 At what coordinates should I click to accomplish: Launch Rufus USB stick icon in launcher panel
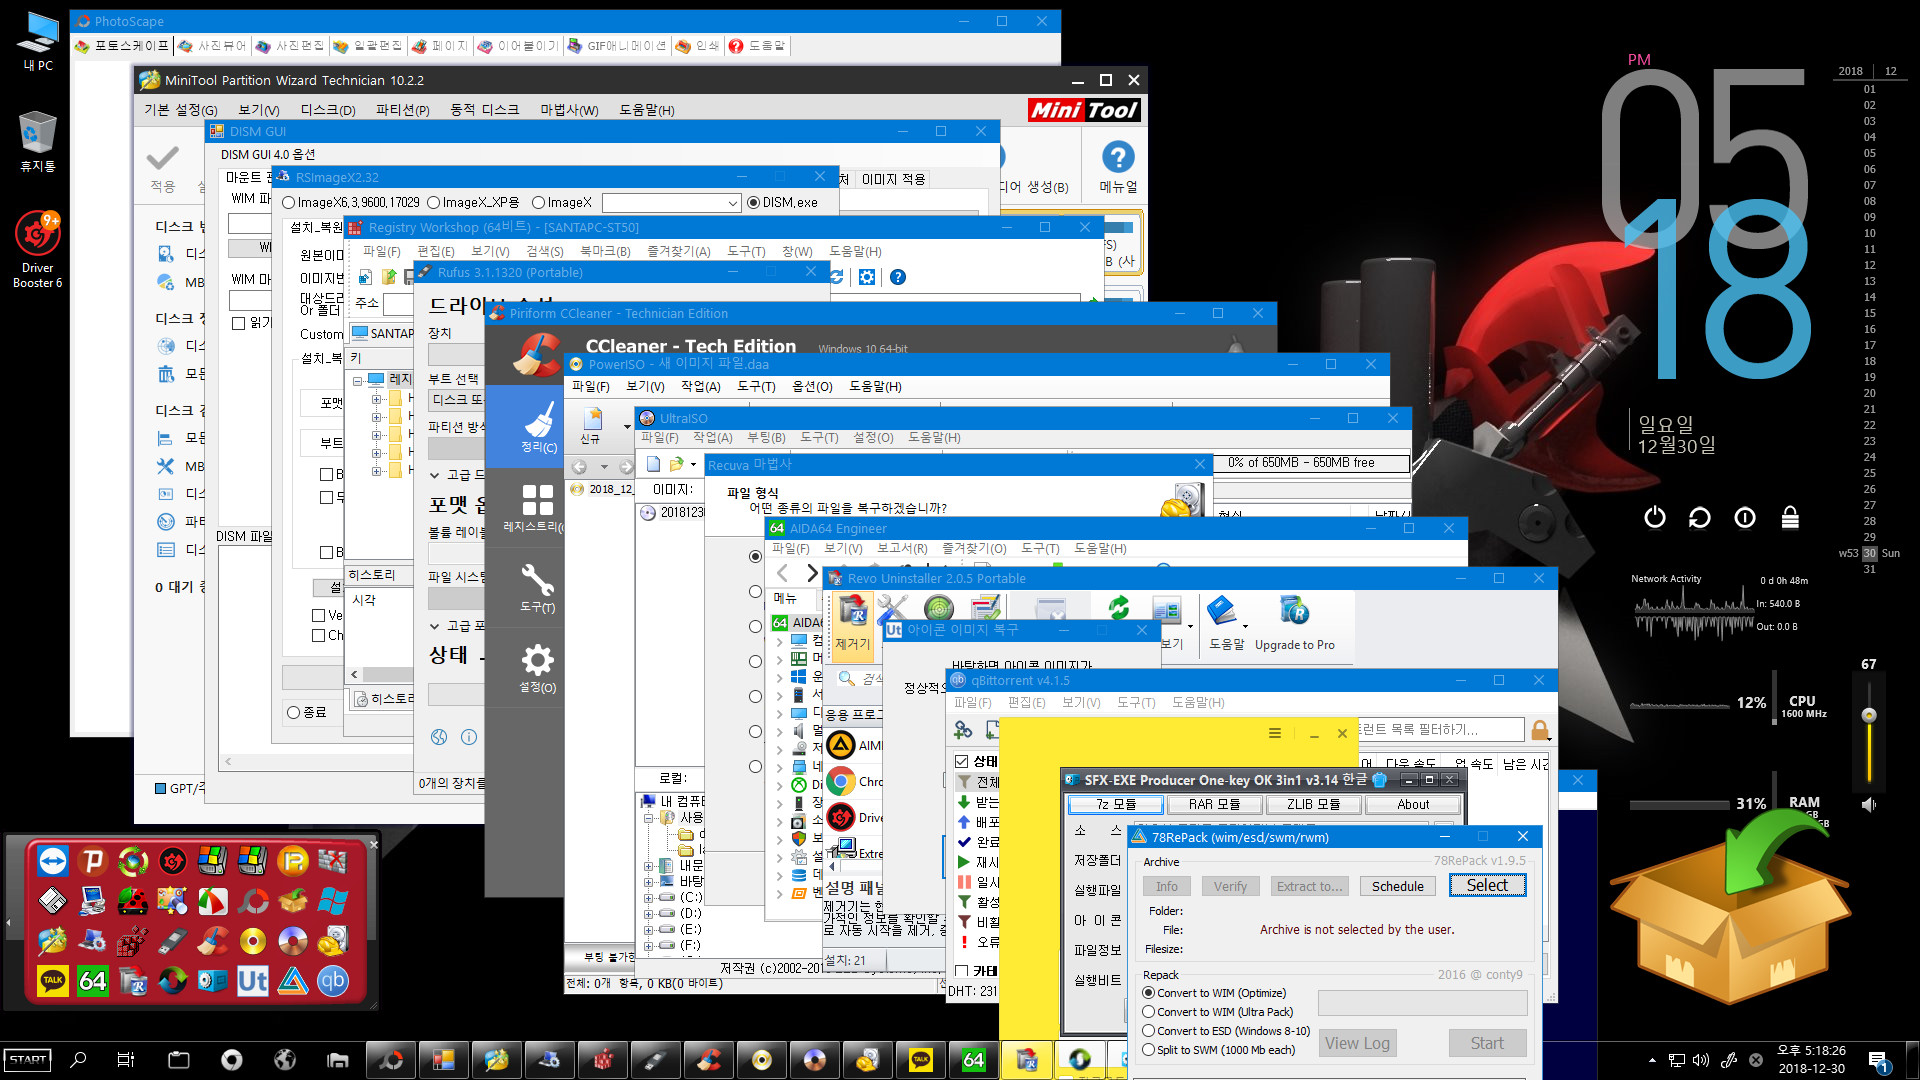(173, 941)
